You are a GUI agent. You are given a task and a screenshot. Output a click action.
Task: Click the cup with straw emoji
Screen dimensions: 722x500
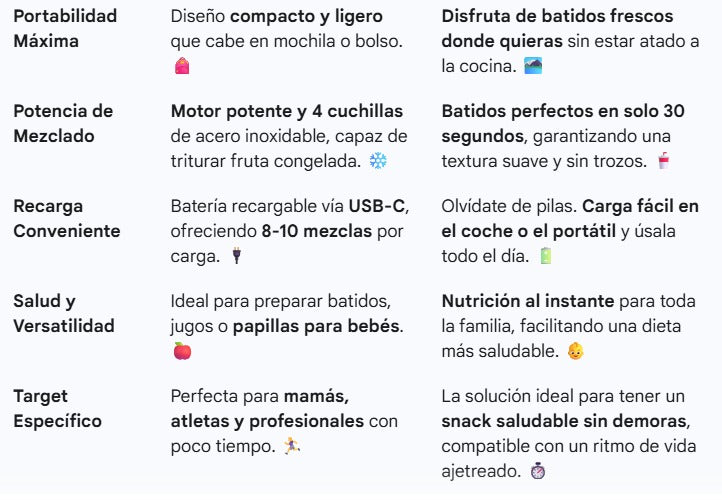[663, 161]
